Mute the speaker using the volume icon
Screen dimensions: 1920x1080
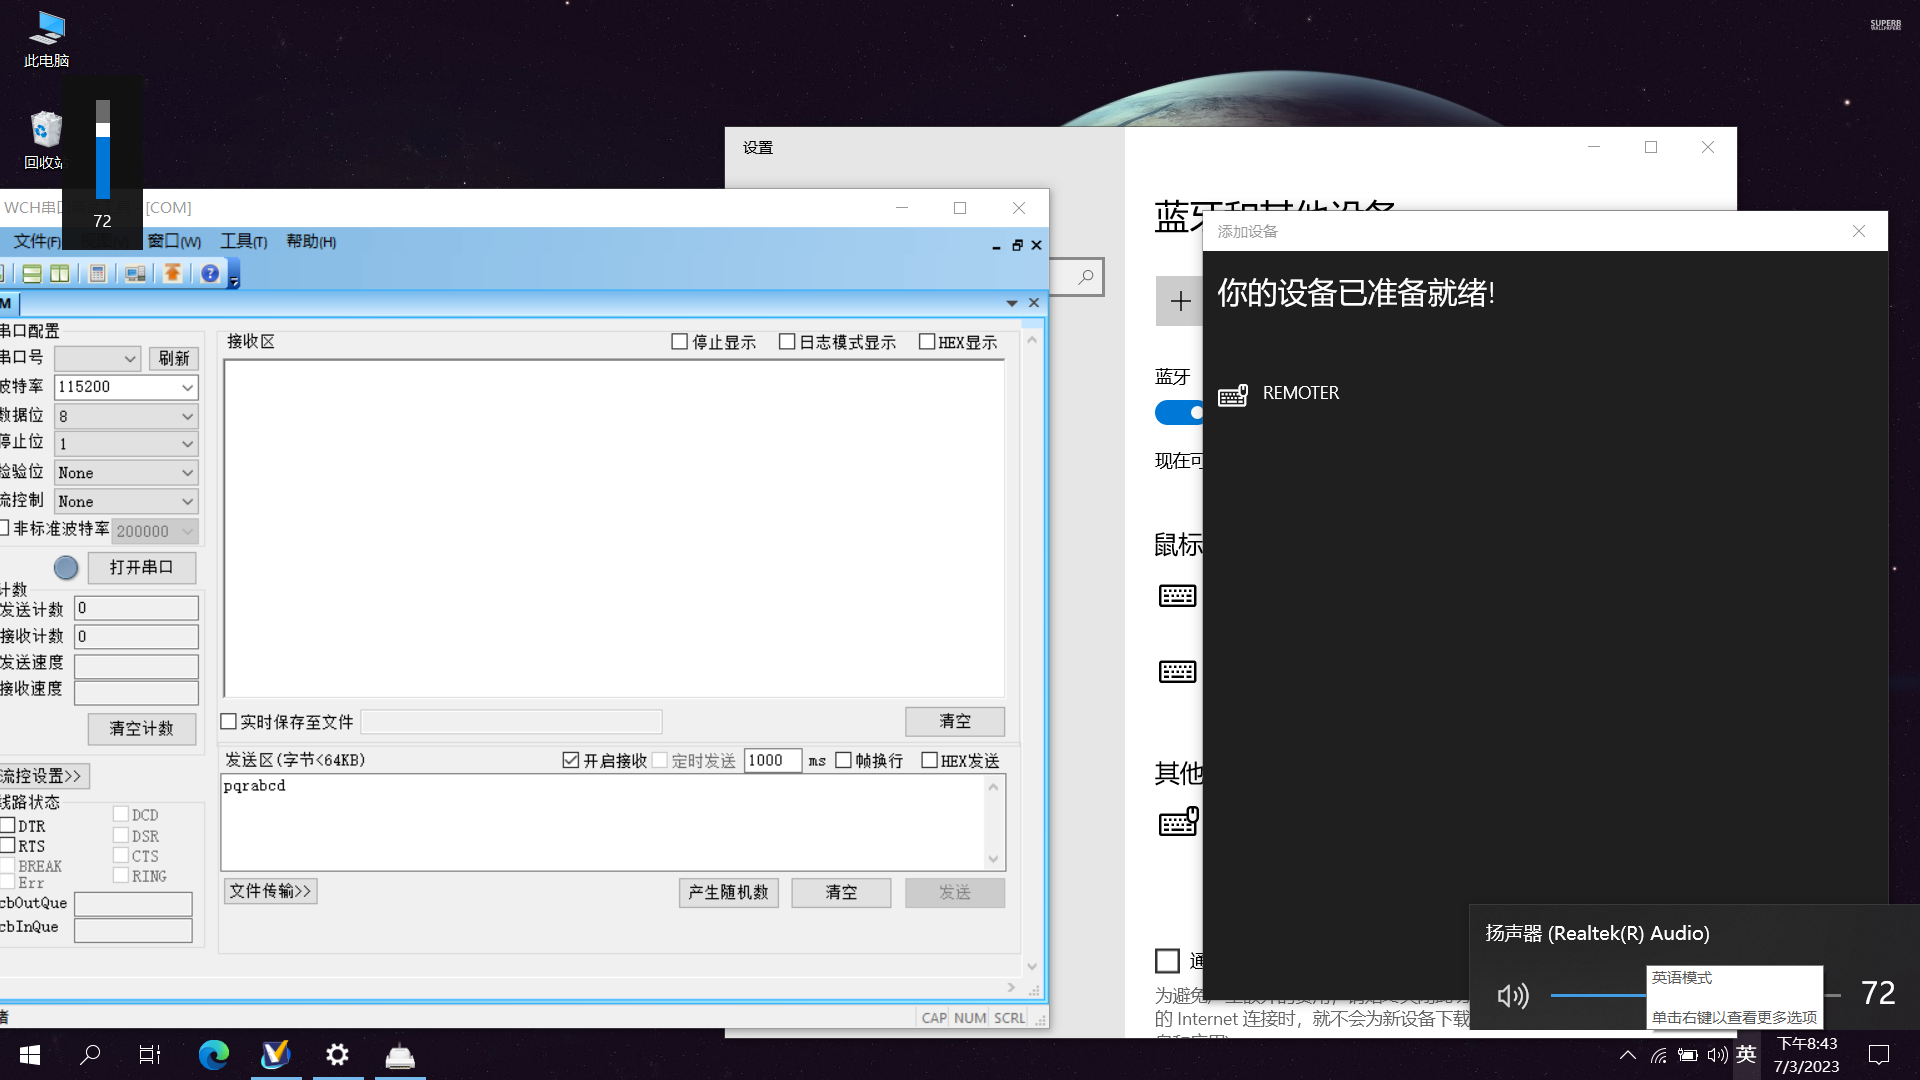(x=1512, y=995)
